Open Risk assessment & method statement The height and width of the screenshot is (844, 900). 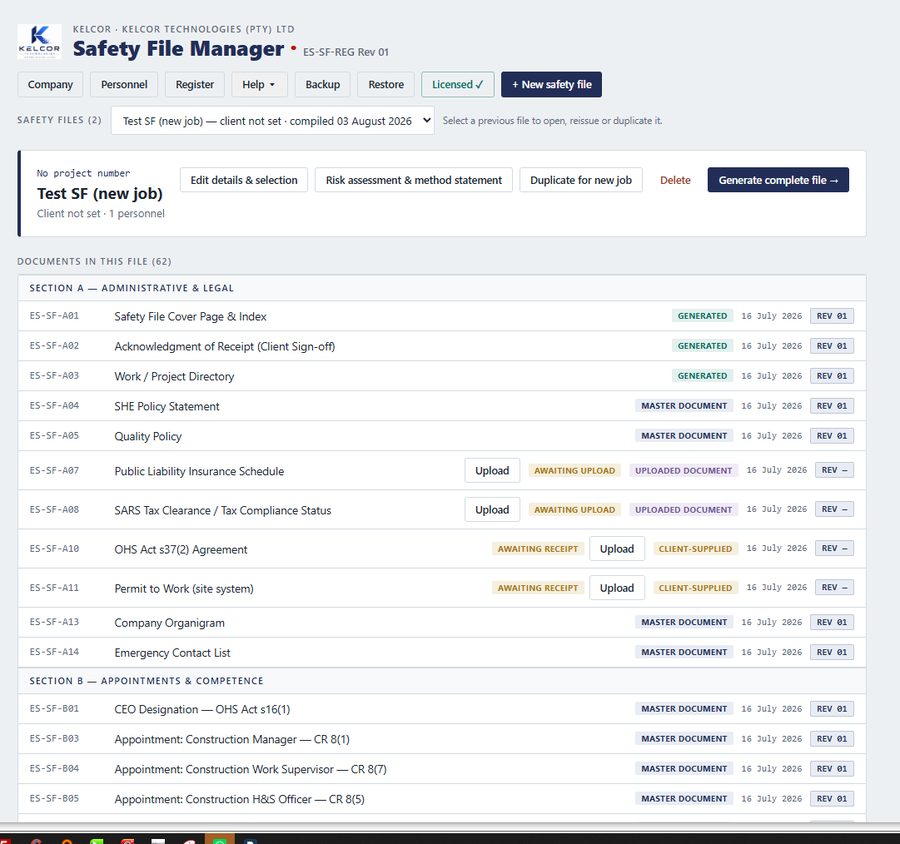[414, 180]
